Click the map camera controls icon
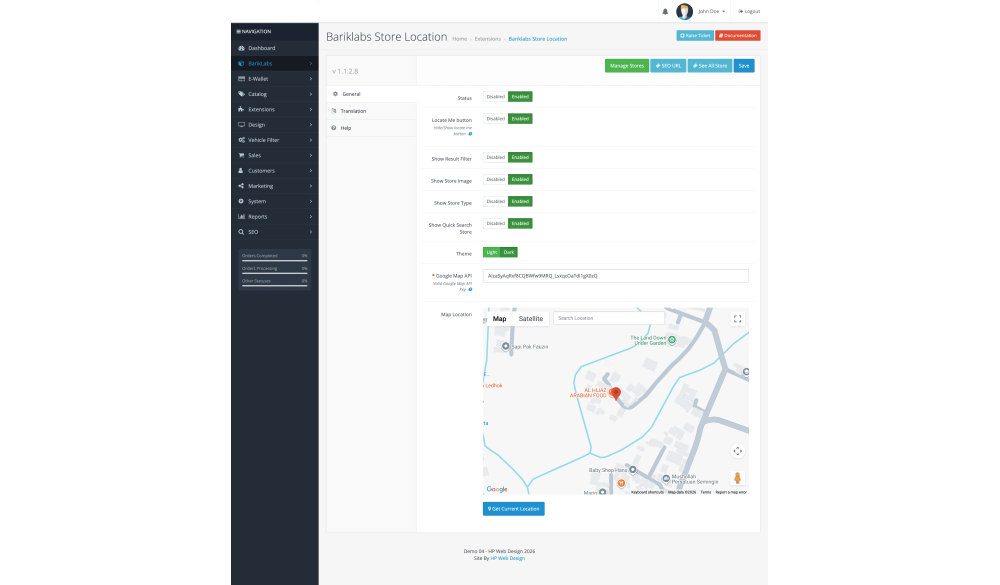This screenshot has height=585, width=1000. pyautogui.click(x=737, y=451)
